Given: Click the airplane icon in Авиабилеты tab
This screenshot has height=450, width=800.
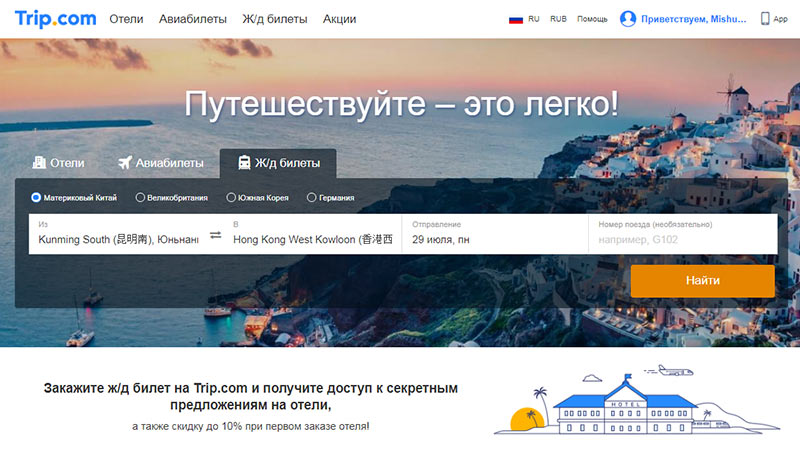Looking at the screenshot, I should 125,163.
